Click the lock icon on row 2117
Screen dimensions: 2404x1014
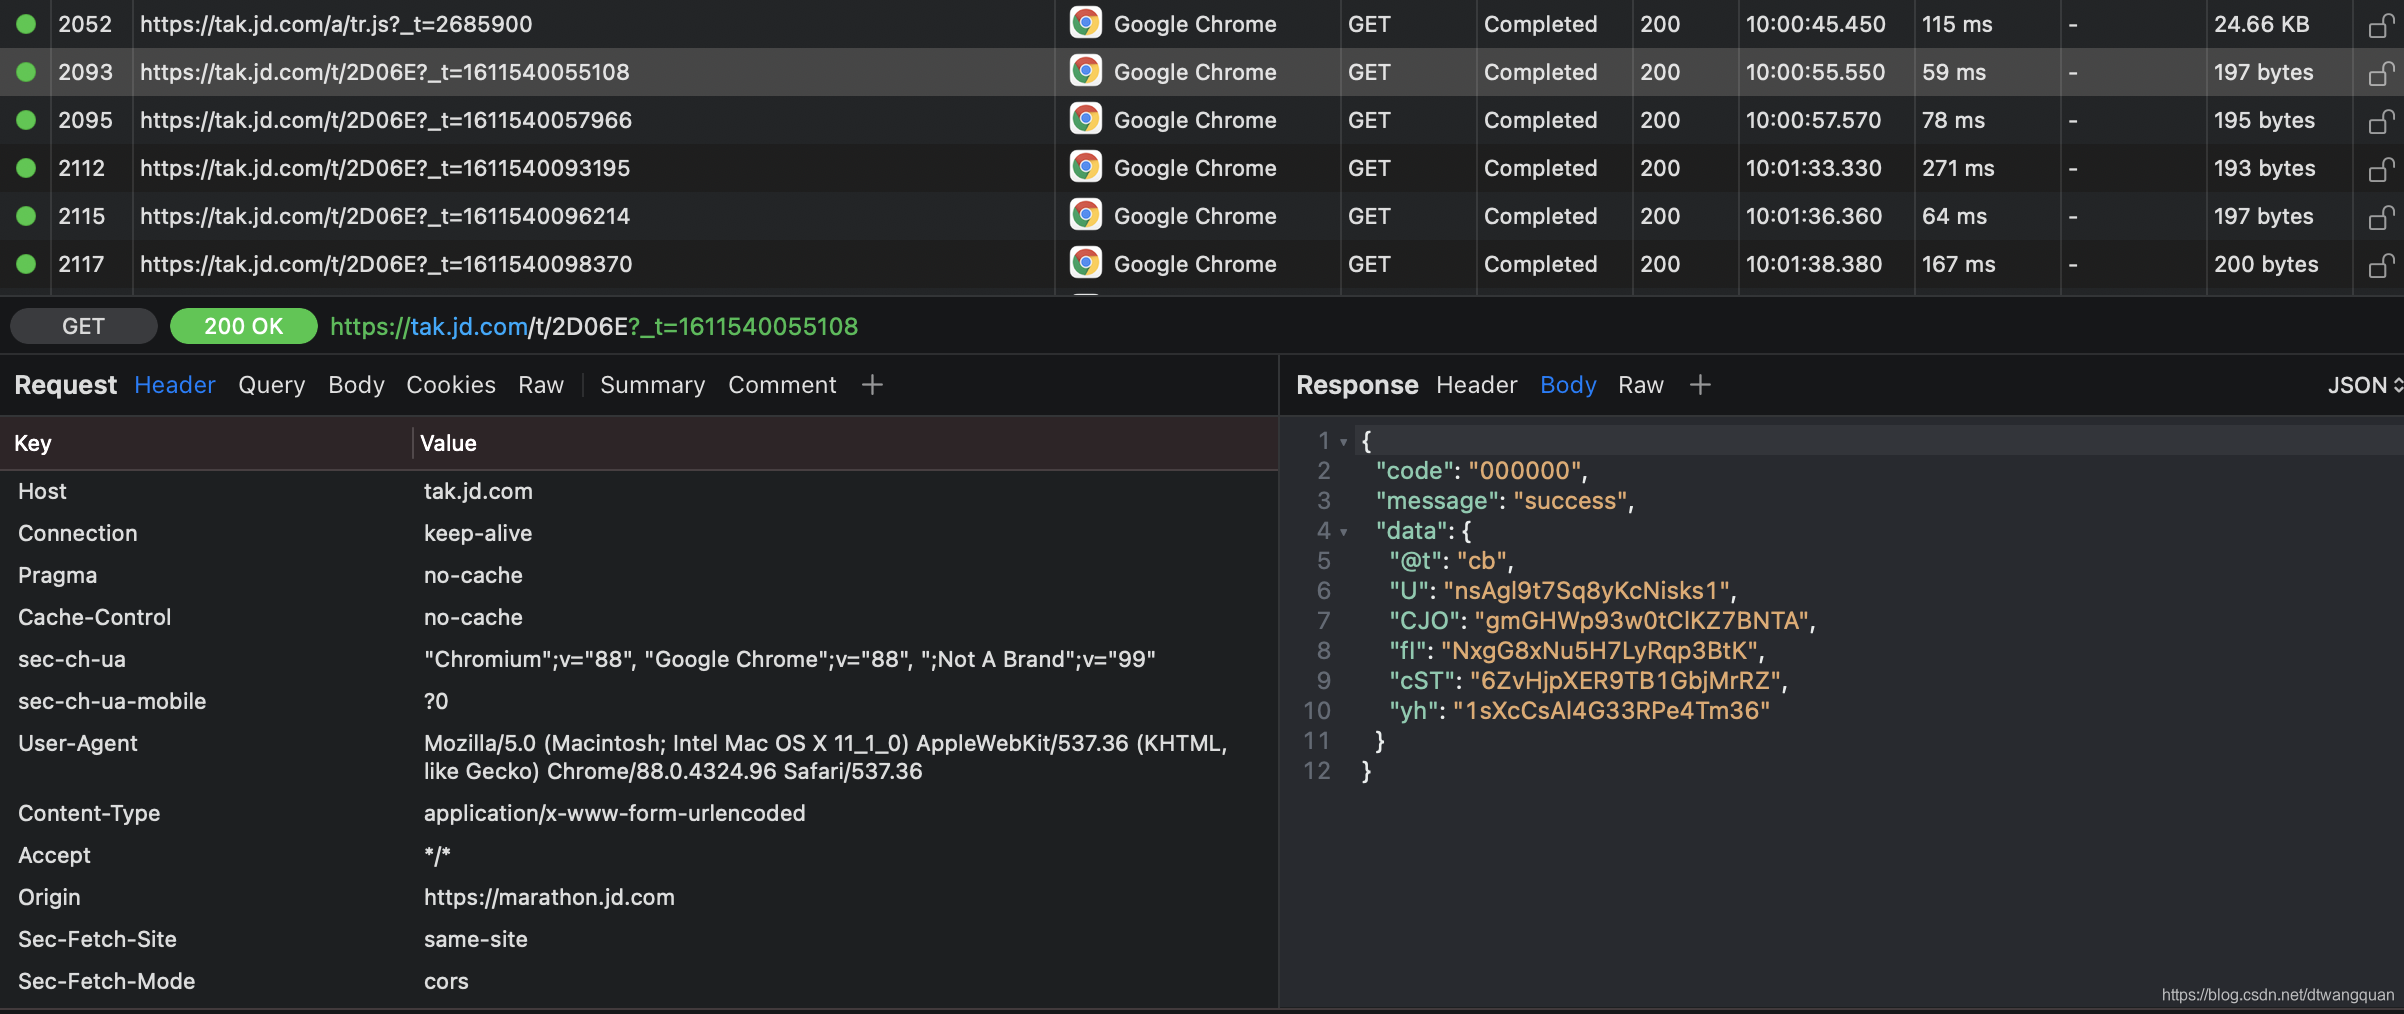[x=2381, y=264]
